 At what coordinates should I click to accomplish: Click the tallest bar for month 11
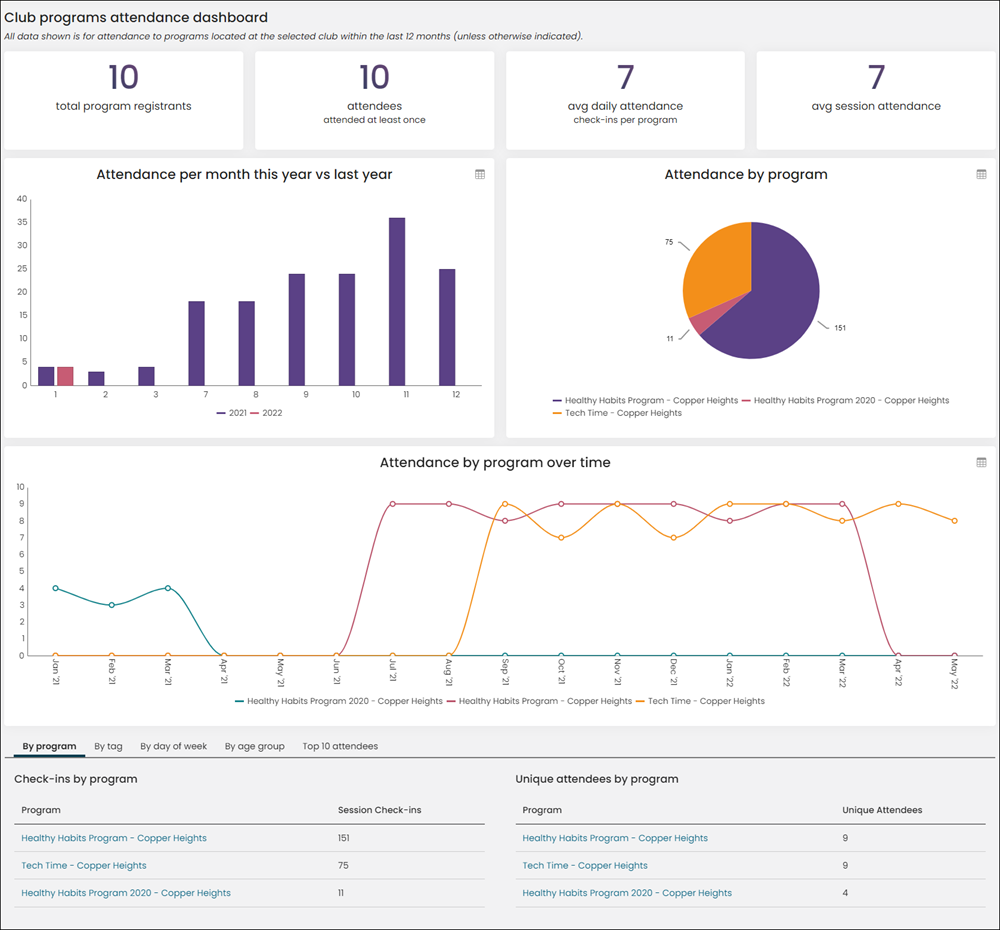pyautogui.click(x=397, y=302)
